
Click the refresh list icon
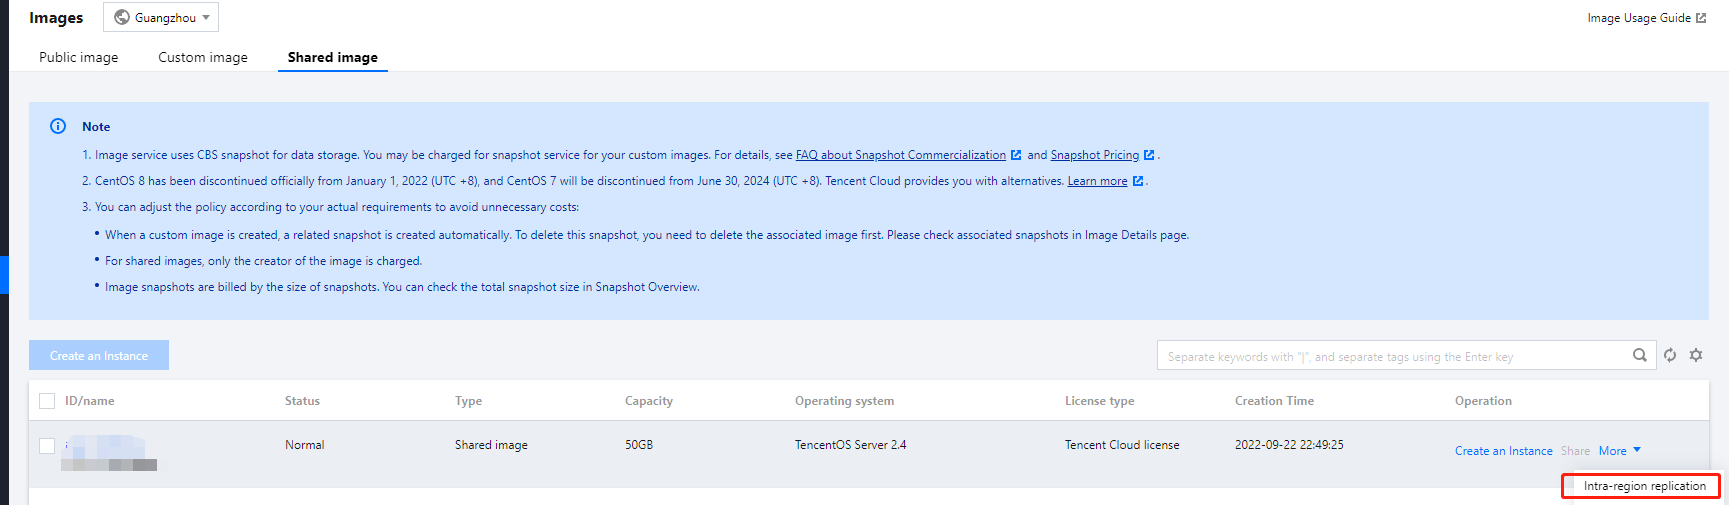1669,355
